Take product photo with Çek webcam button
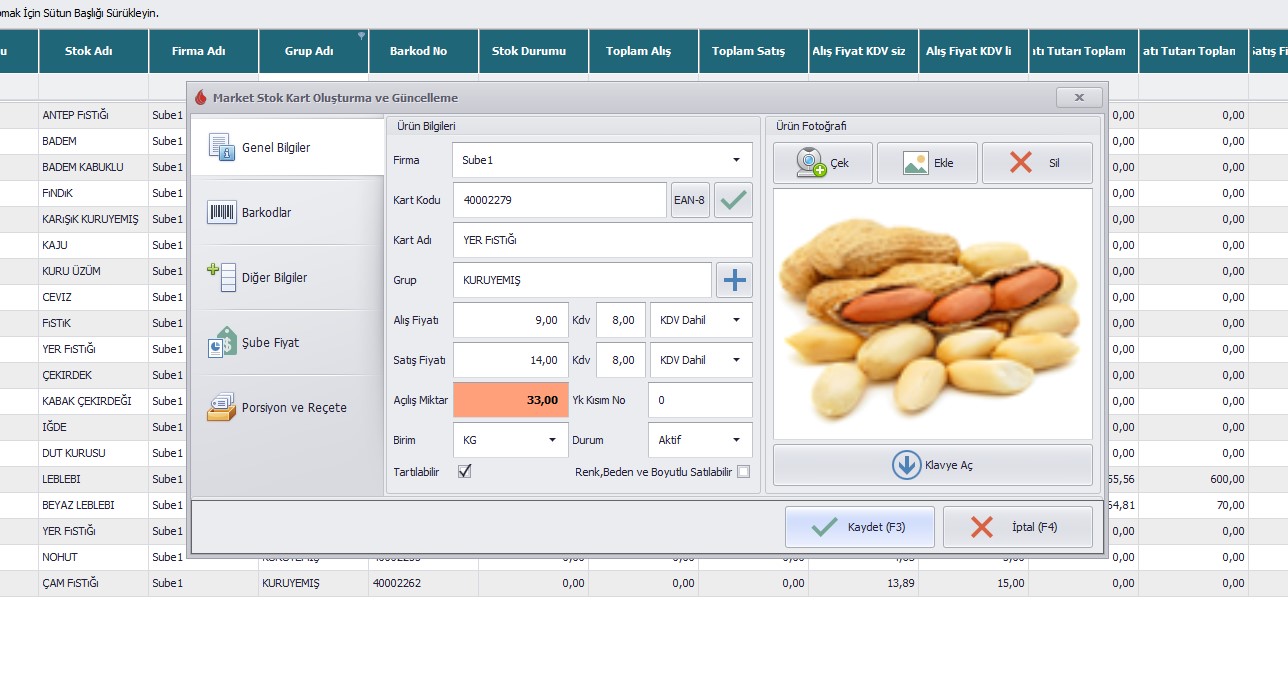 tap(823, 163)
